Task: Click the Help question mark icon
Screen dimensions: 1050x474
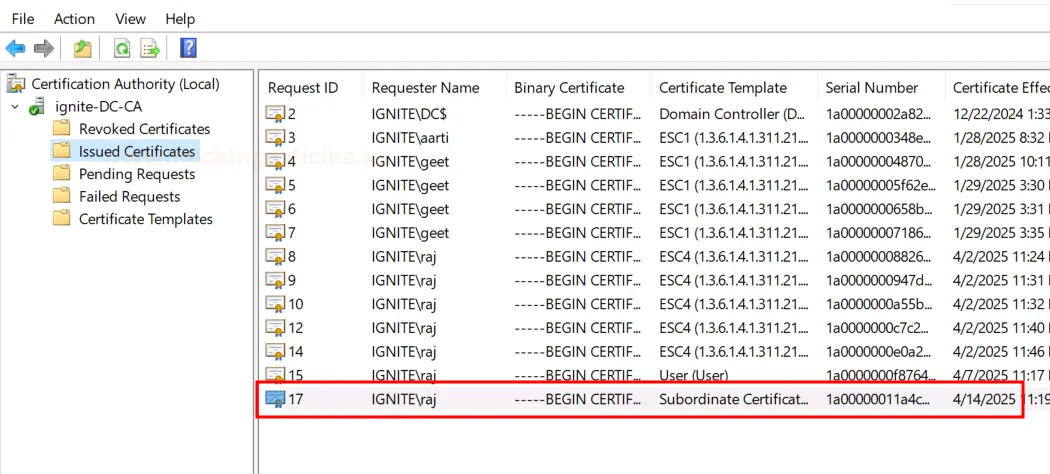Action: click(x=189, y=48)
